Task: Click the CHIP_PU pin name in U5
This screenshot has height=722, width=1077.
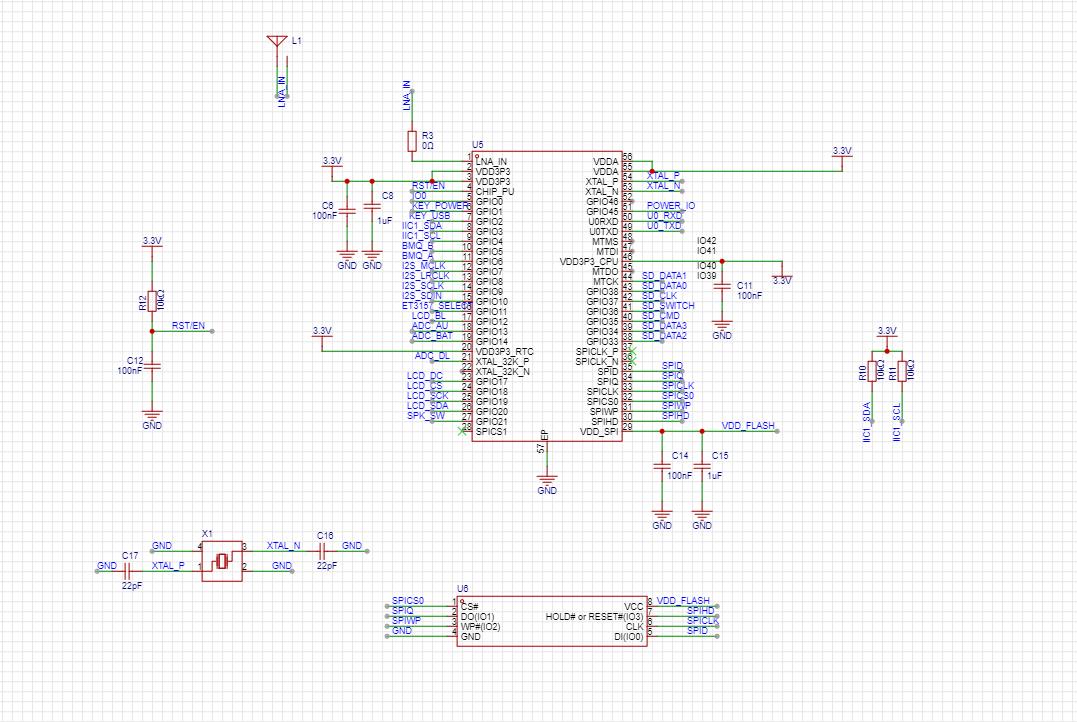Action: (495, 192)
